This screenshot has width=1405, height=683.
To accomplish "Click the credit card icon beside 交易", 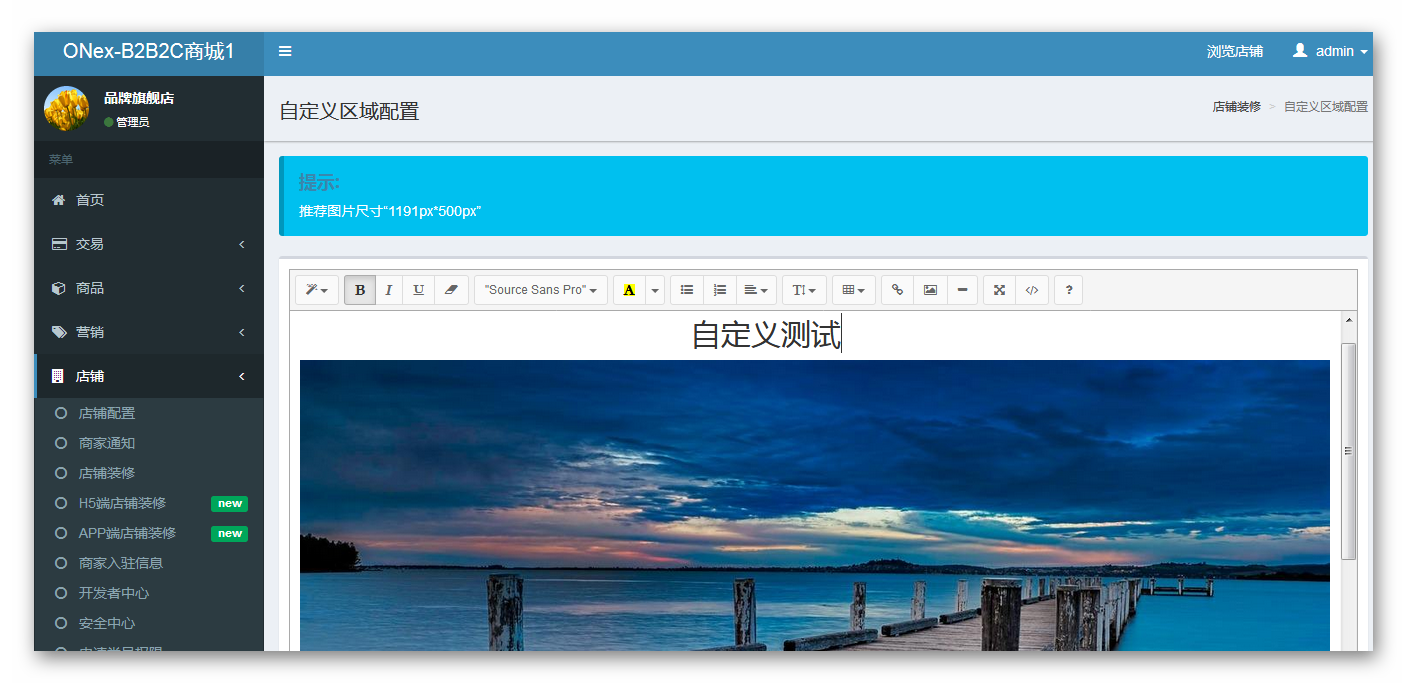I will point(59,244).
